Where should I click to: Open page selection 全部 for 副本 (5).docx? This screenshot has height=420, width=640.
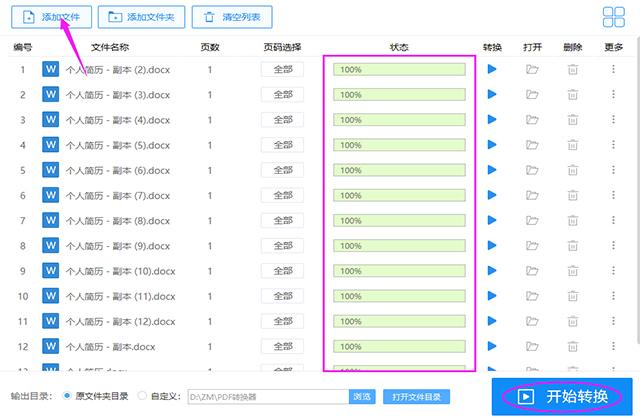click(282, 145)
